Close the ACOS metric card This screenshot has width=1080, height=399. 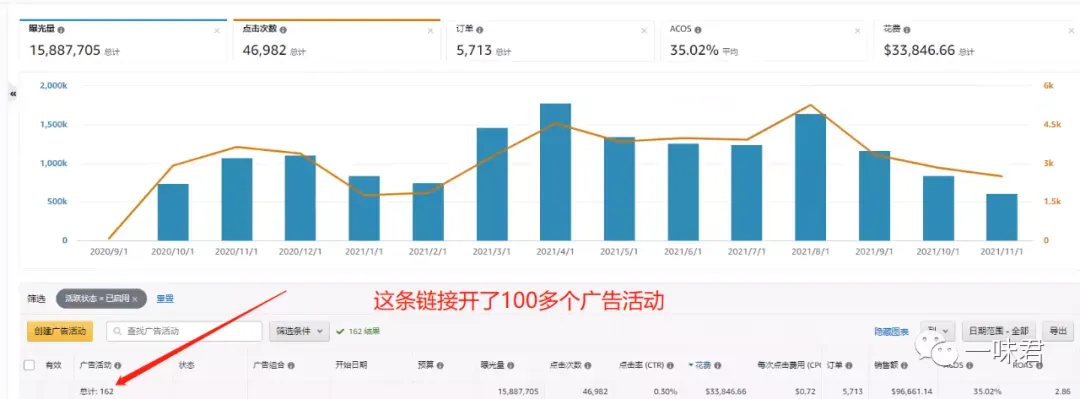(858, 31)
